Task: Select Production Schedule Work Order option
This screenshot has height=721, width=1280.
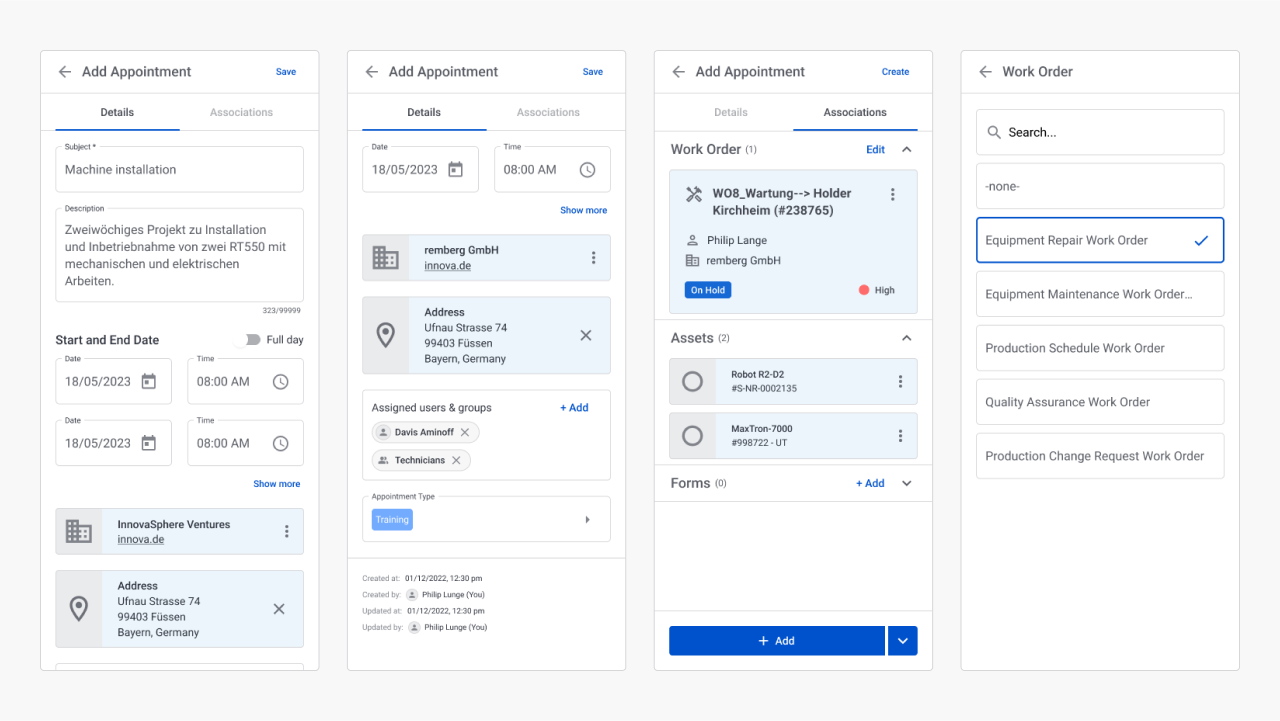Action: pyautogui.click(x=1100, y=348)
